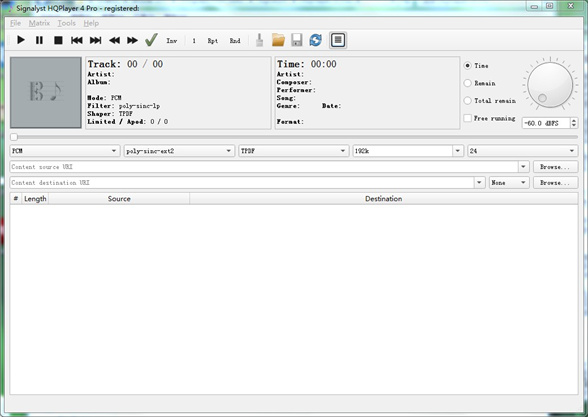Click the Destination column header
This screenshot has height=417, width=588.
(384, 199)
